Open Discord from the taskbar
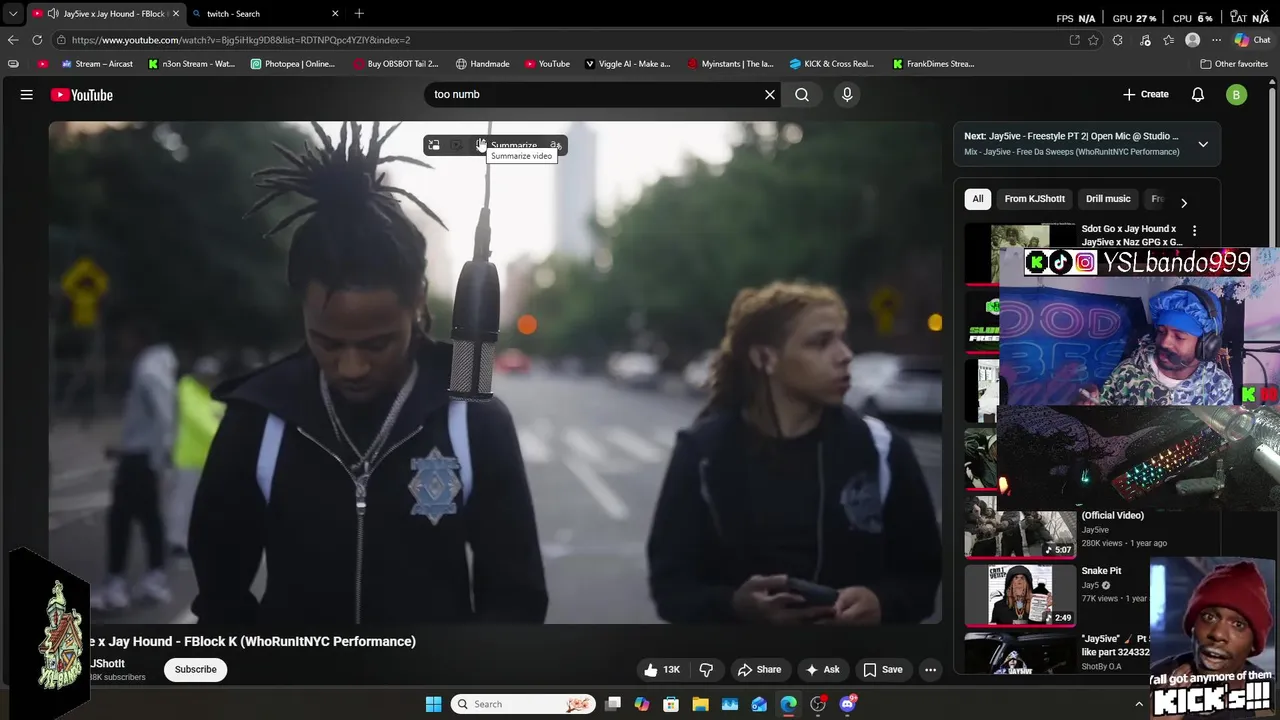 848,704
